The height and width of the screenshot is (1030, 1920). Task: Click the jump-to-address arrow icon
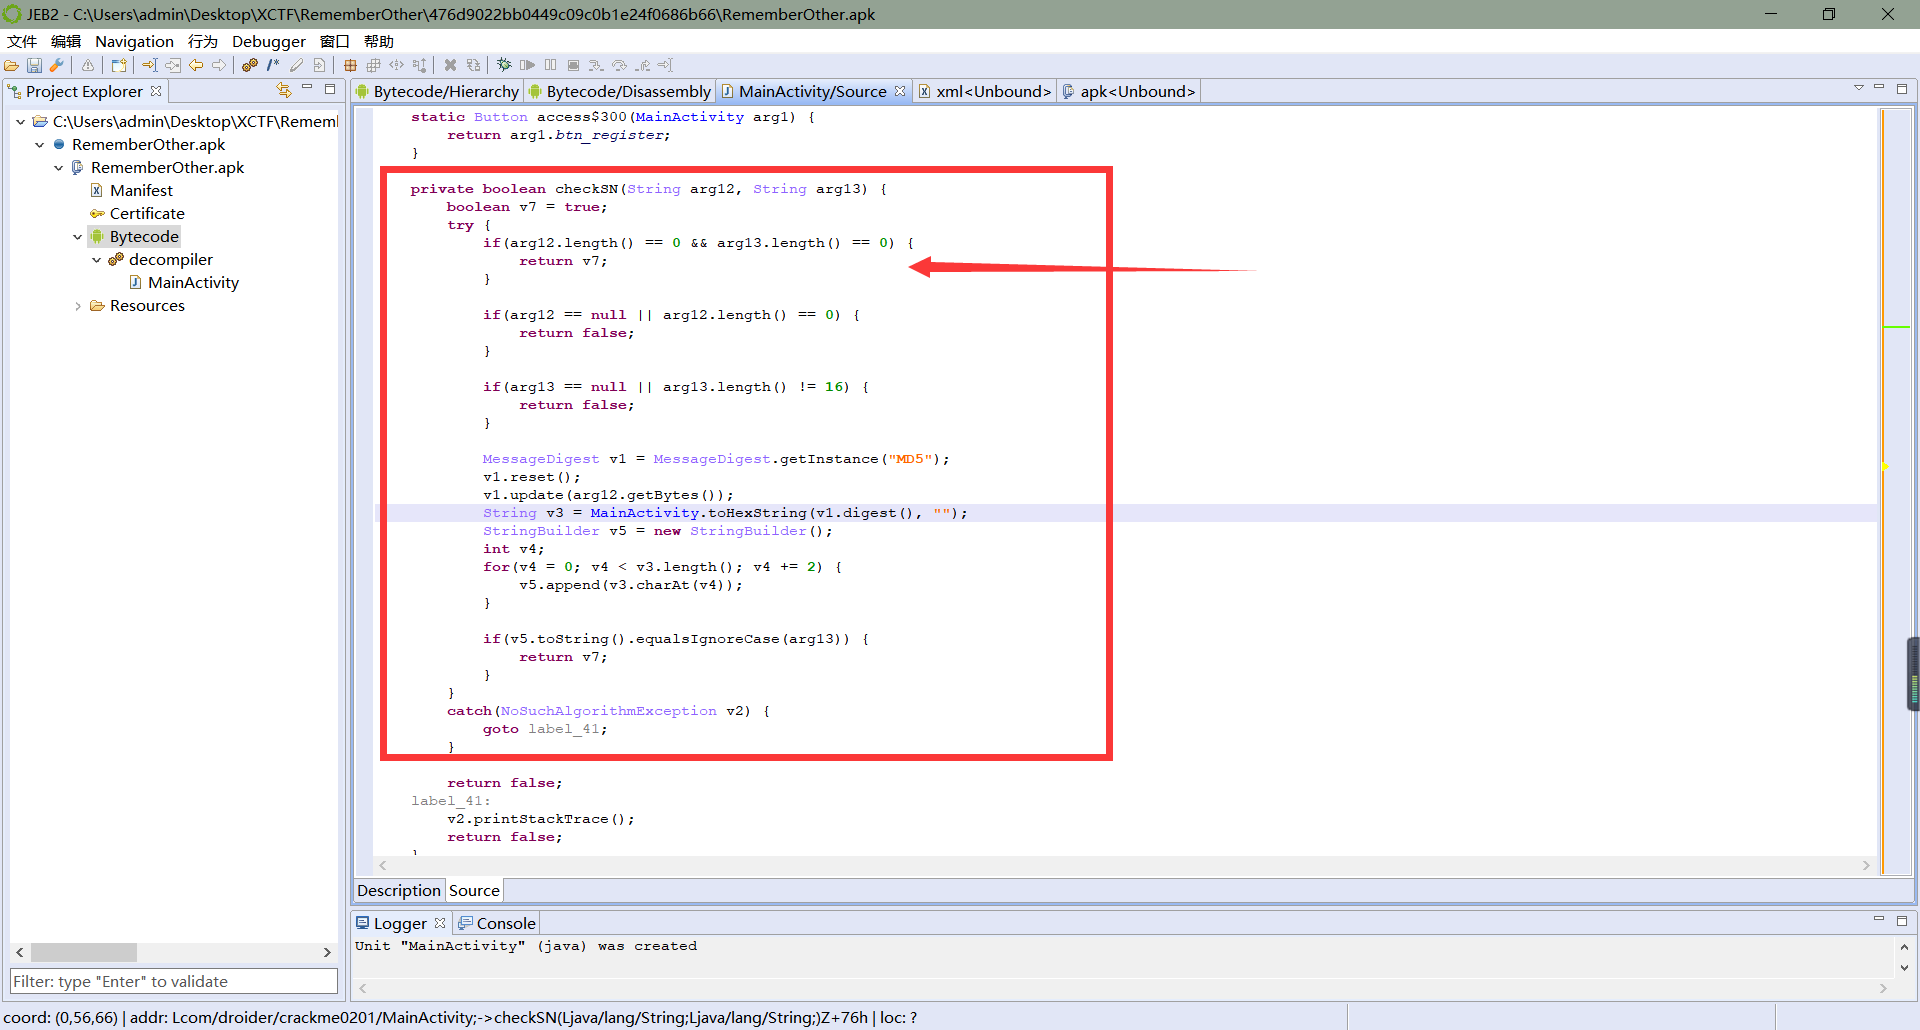tap(149, 65)
